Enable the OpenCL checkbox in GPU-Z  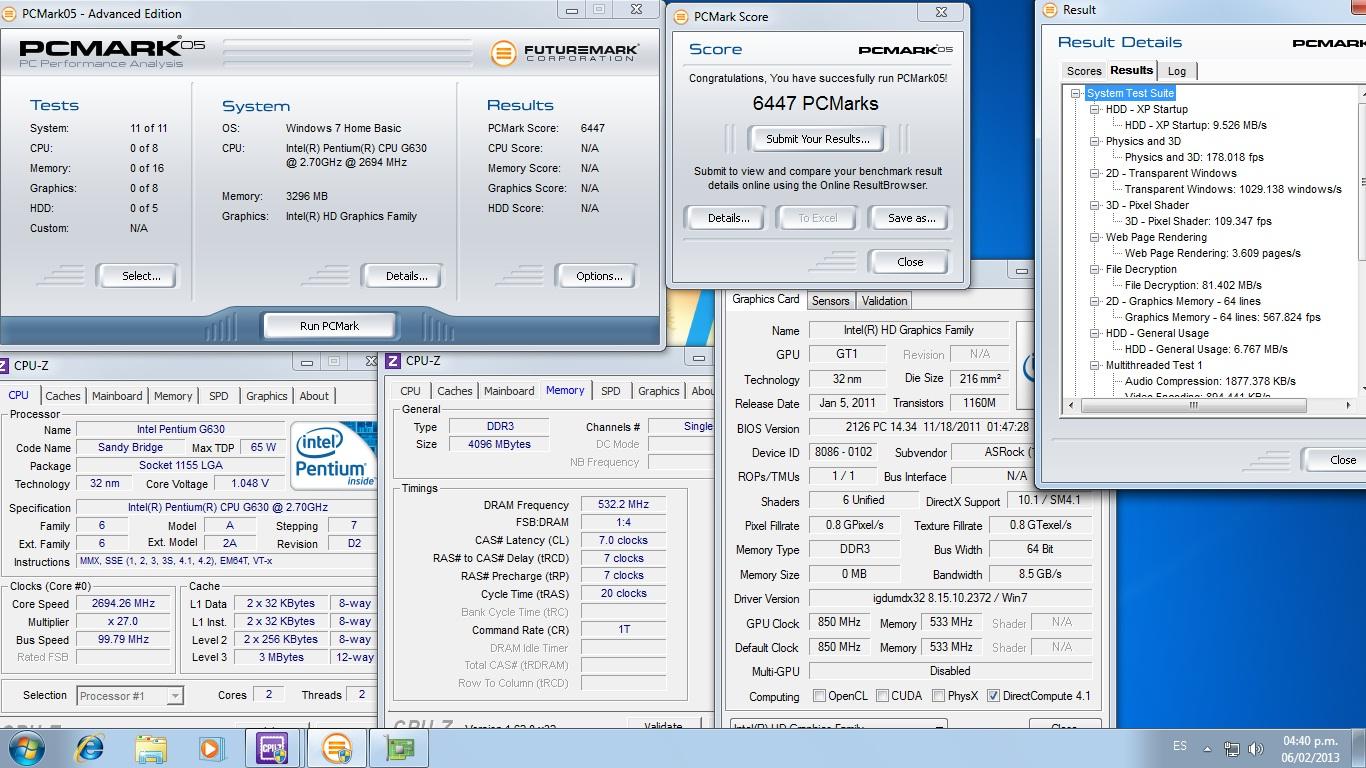point(819,696)
